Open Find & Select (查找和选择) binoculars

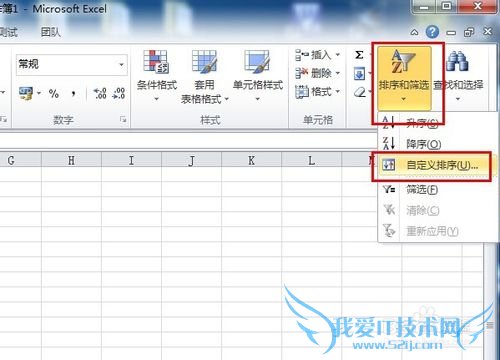coord(458,76)
